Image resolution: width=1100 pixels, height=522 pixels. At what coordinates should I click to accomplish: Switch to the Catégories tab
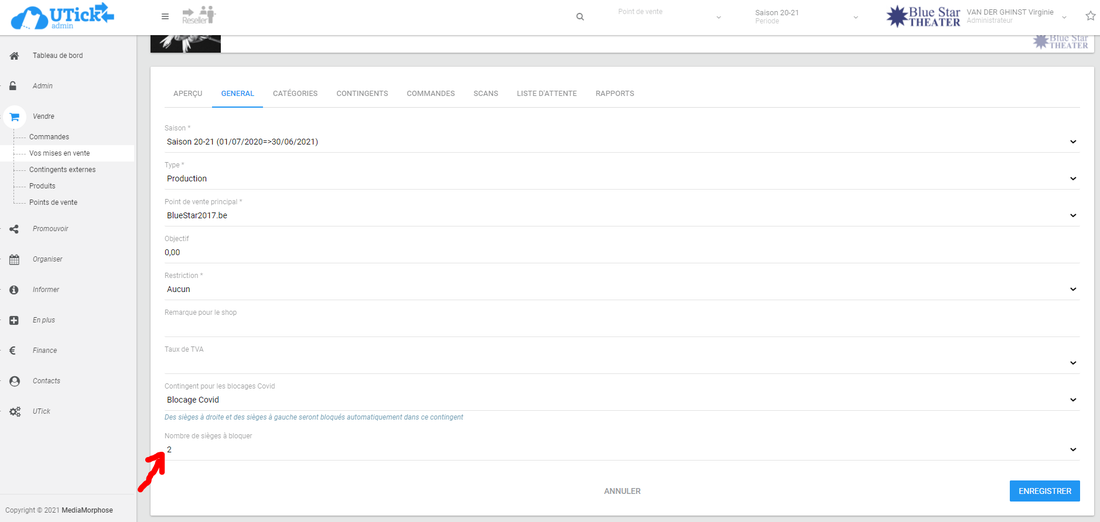[295, 93]
